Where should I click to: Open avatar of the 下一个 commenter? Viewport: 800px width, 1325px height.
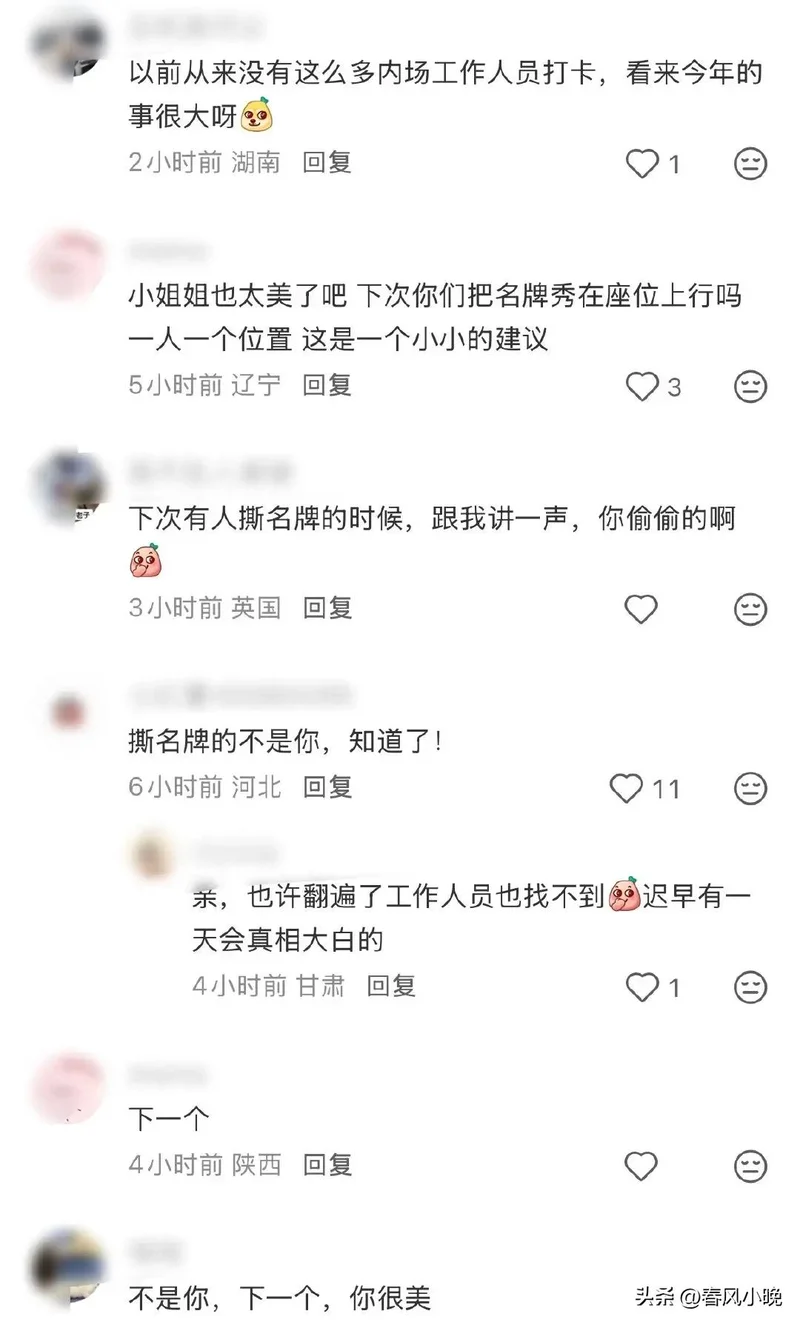click(x=68, y=1086)
